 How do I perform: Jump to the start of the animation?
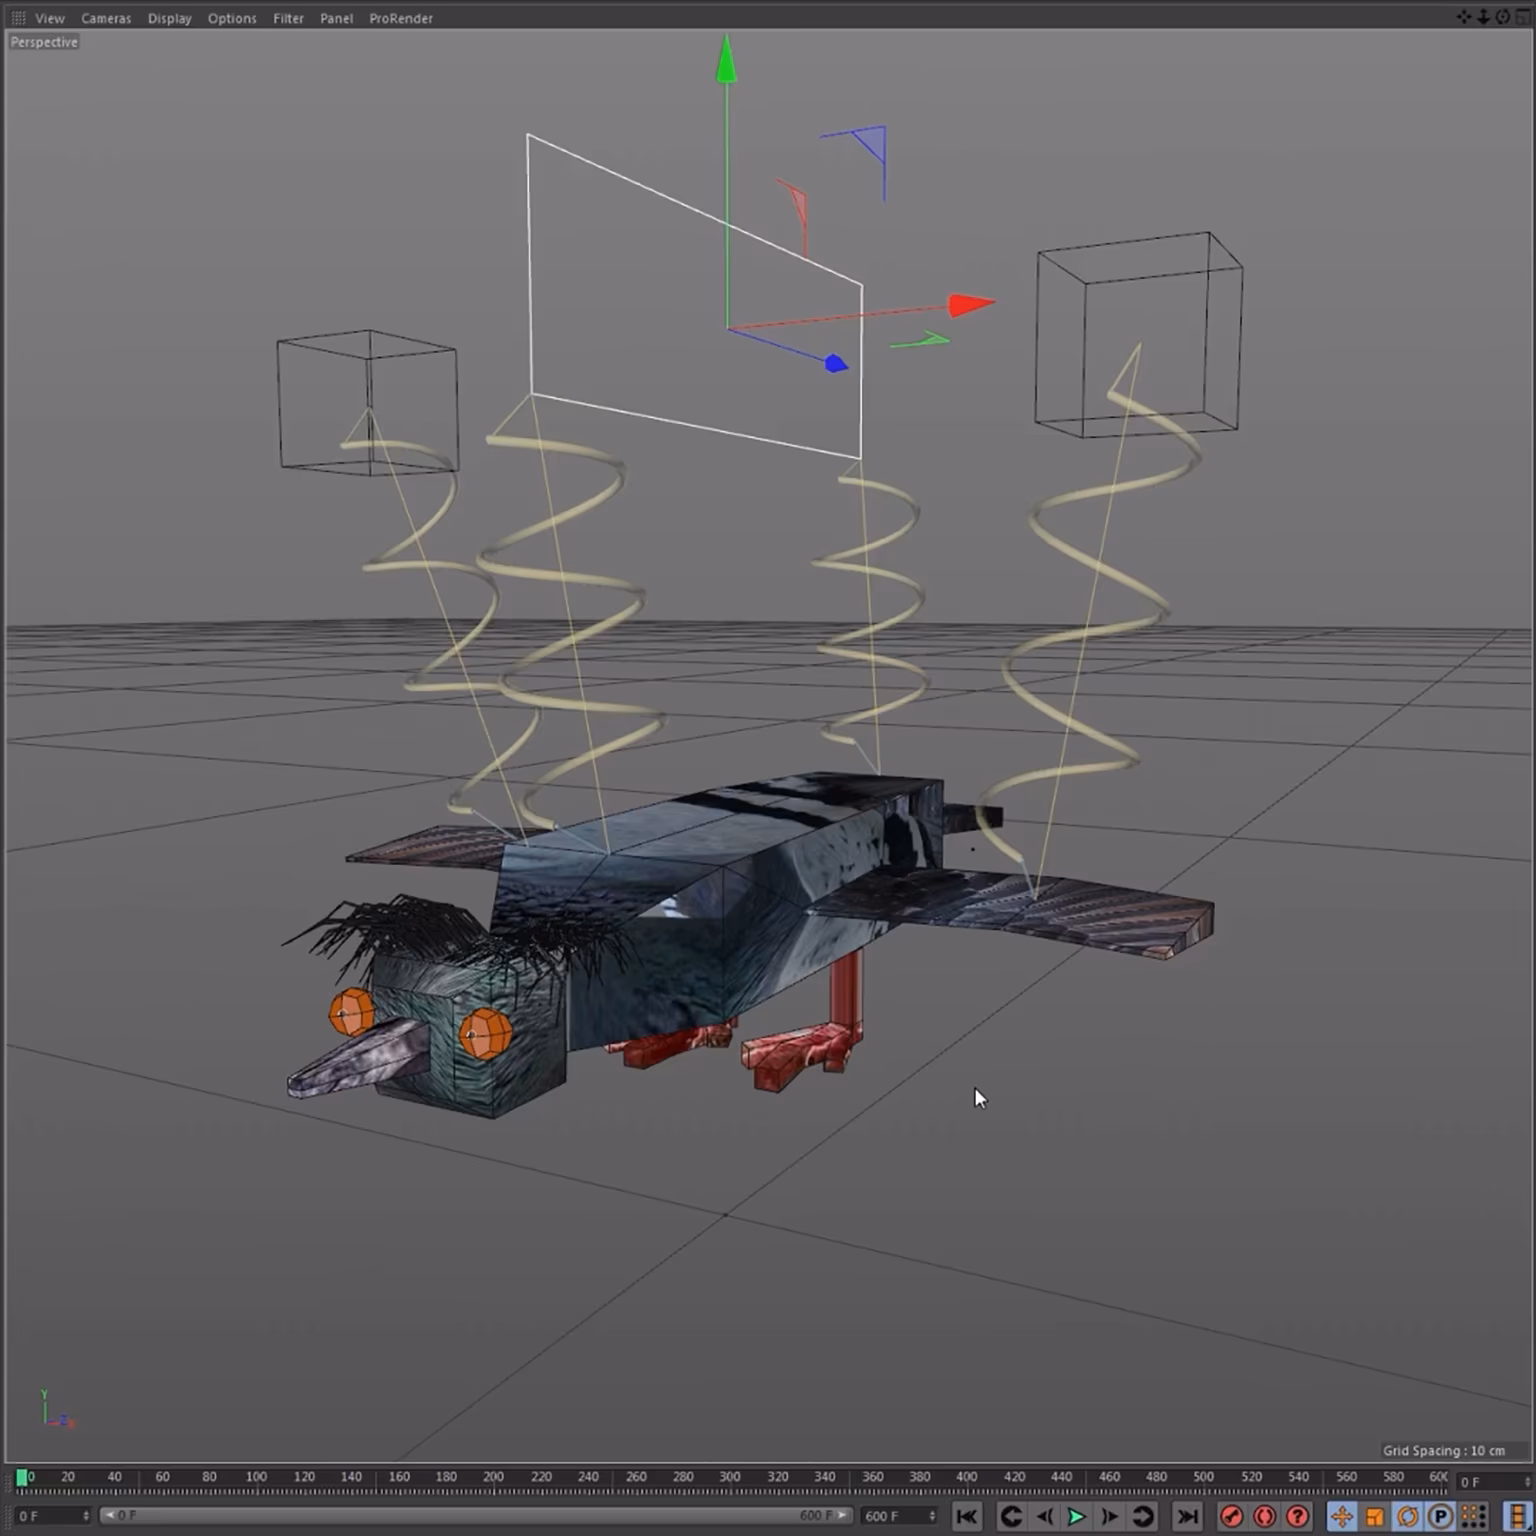[966, 1516]
